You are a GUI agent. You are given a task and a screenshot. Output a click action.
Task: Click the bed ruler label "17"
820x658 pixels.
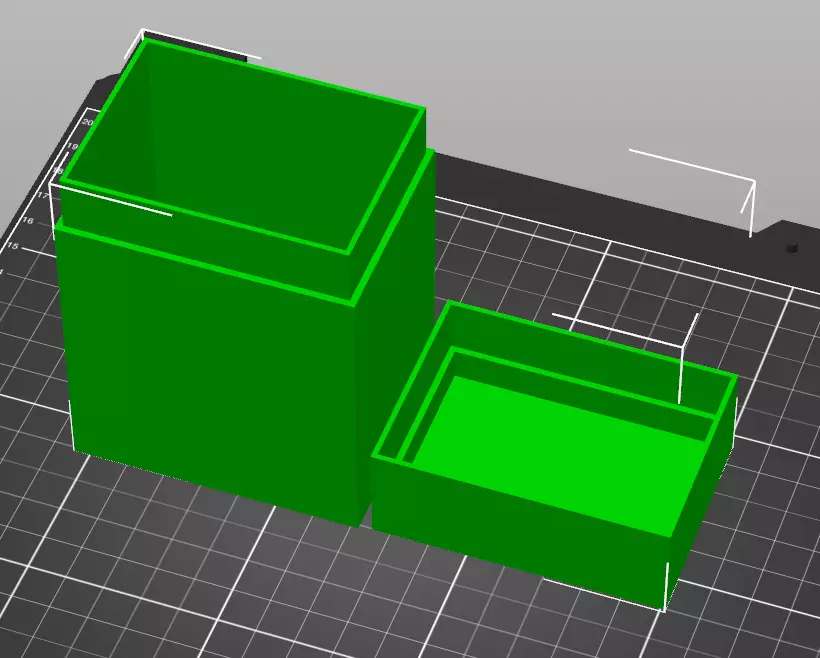click(x=43, y=196)
